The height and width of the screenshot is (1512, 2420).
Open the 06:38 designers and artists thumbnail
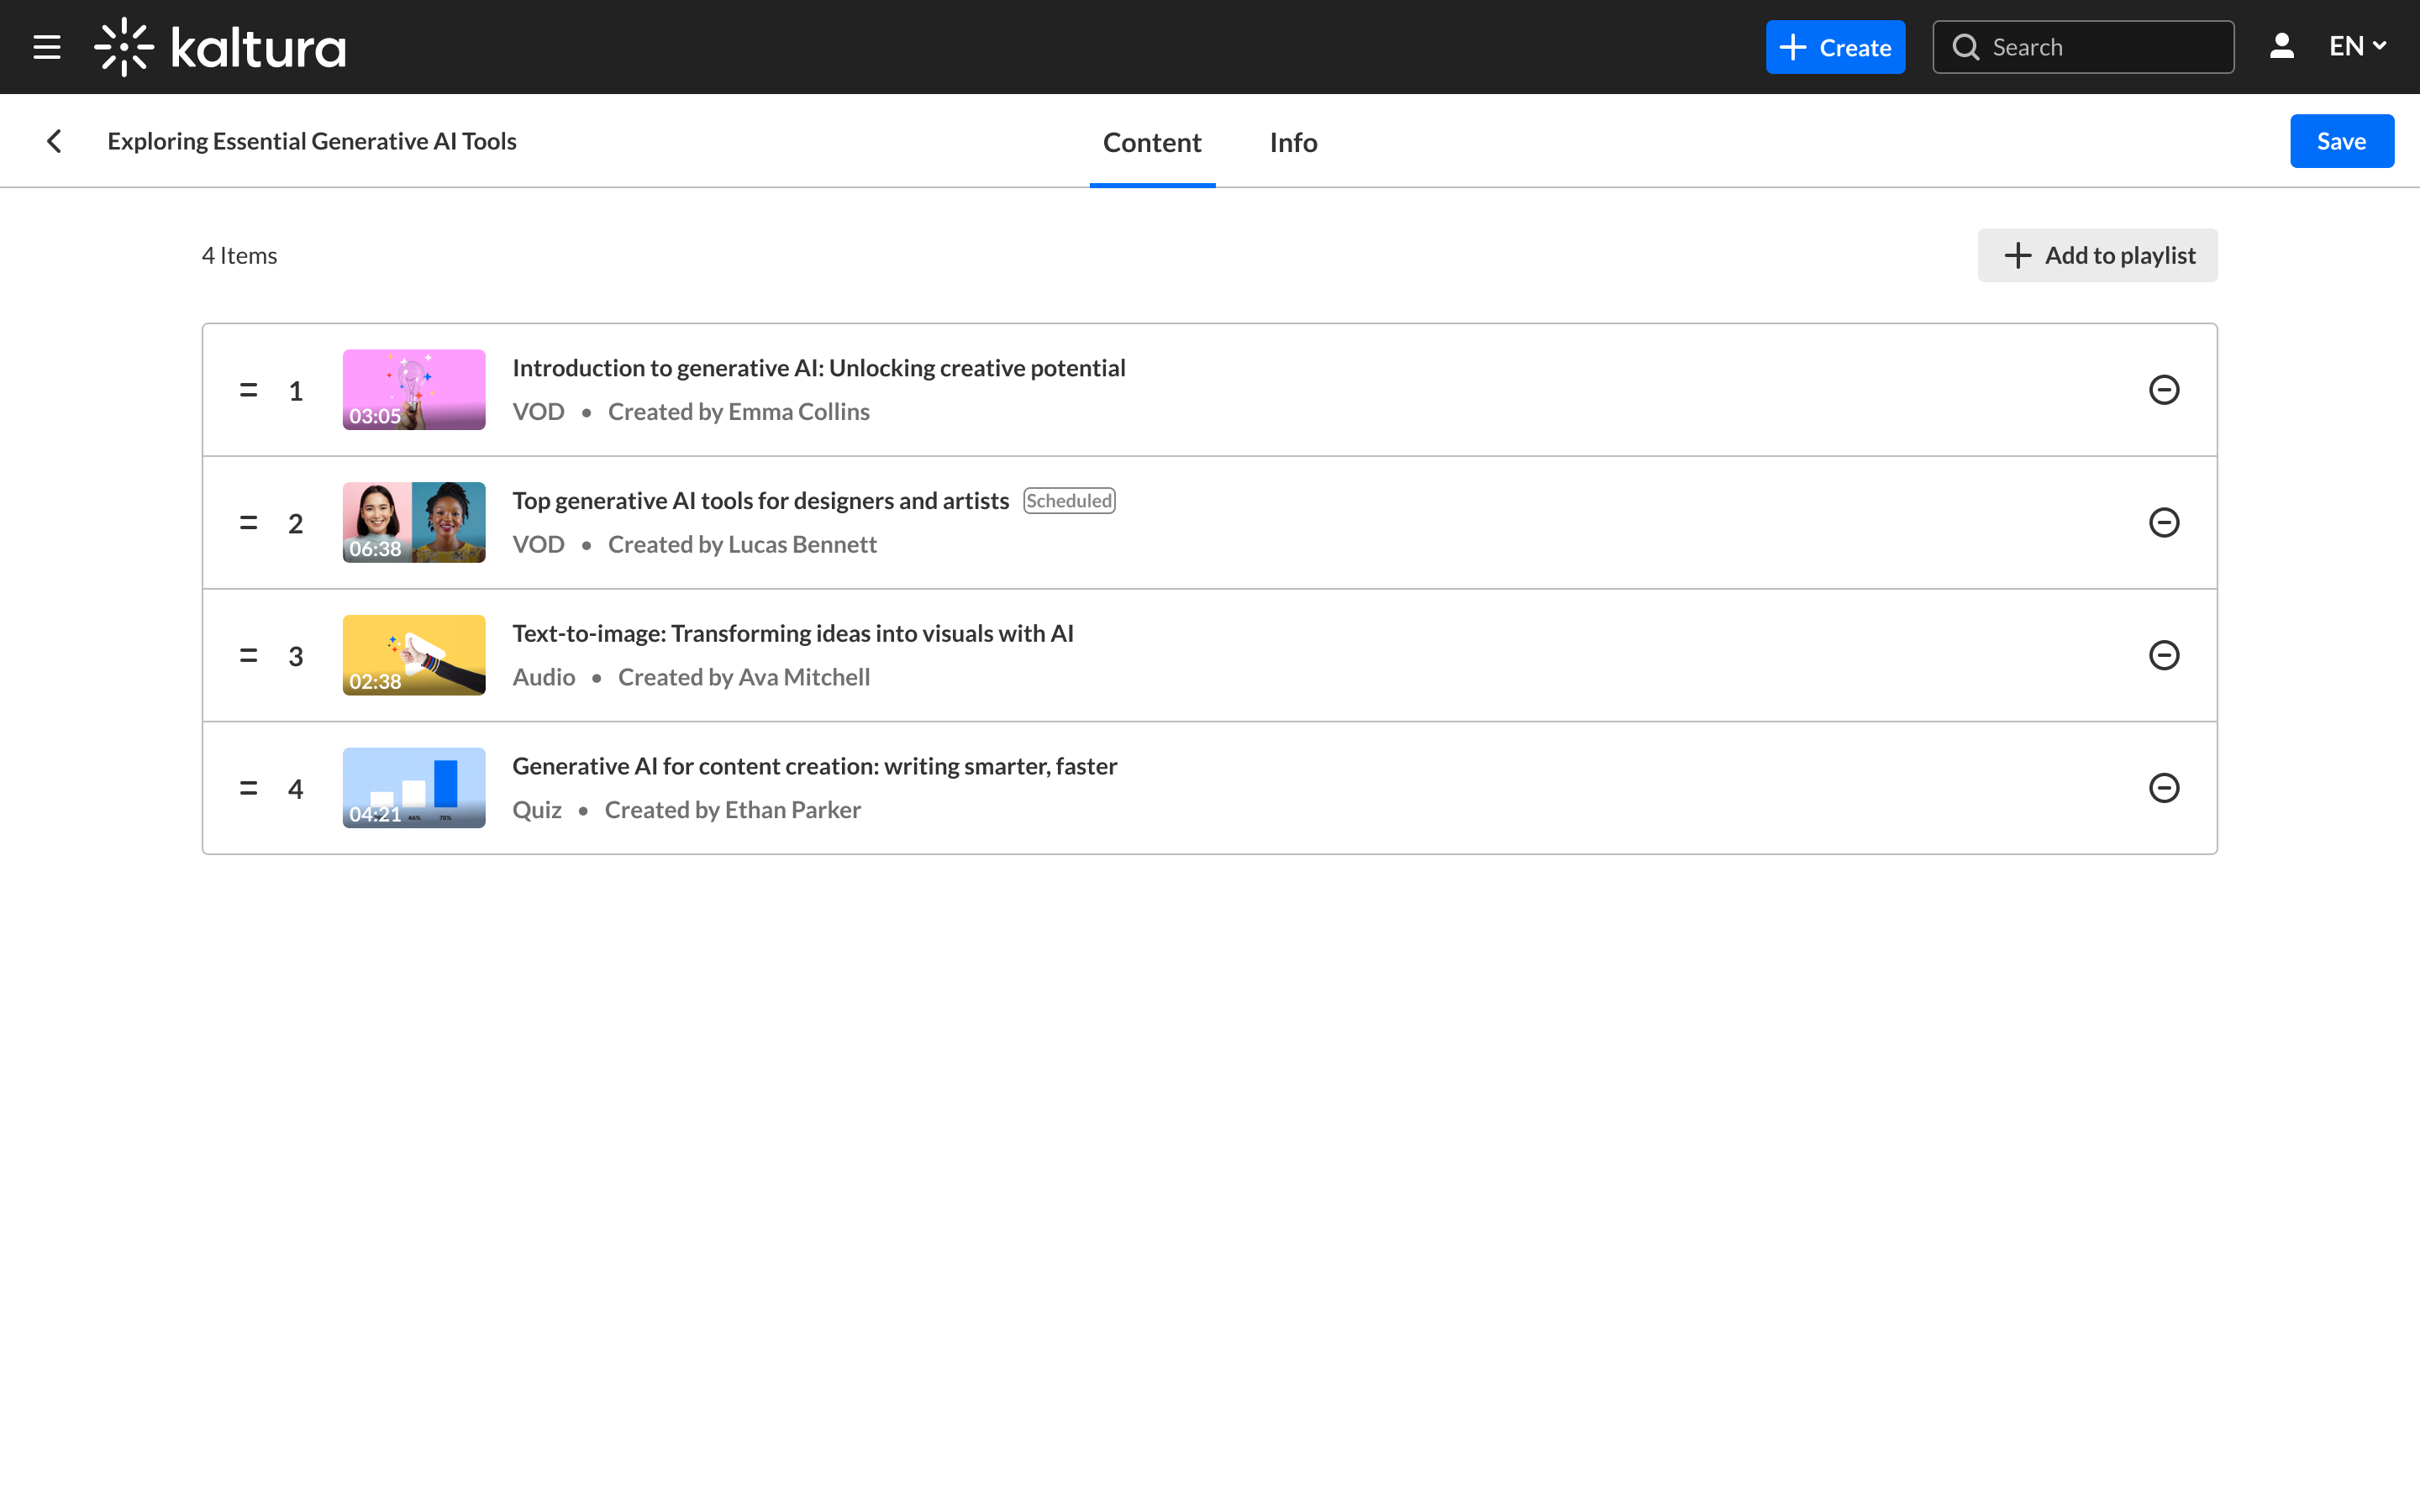tap(414, 523)
